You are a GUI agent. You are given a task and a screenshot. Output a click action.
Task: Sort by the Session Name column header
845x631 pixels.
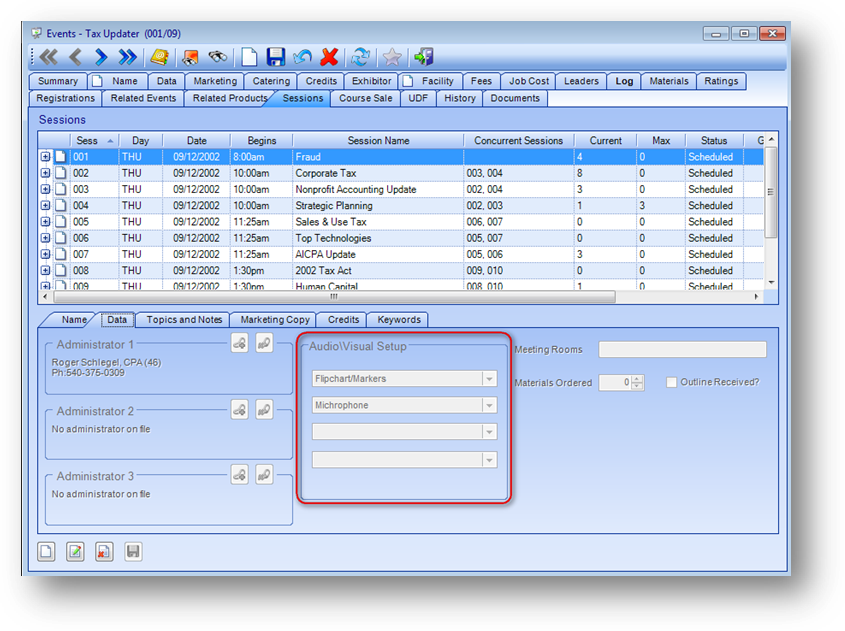coord(378,141)
